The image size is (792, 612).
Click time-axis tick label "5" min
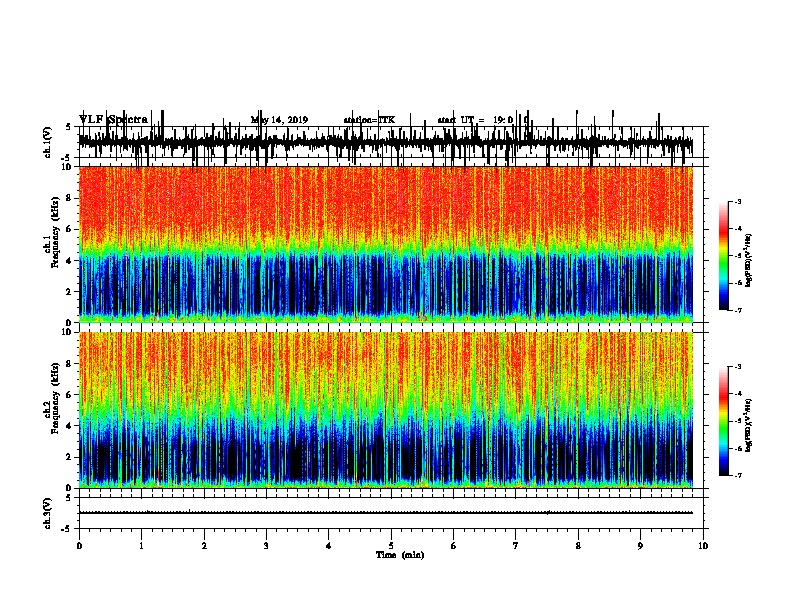coord(391,546)
